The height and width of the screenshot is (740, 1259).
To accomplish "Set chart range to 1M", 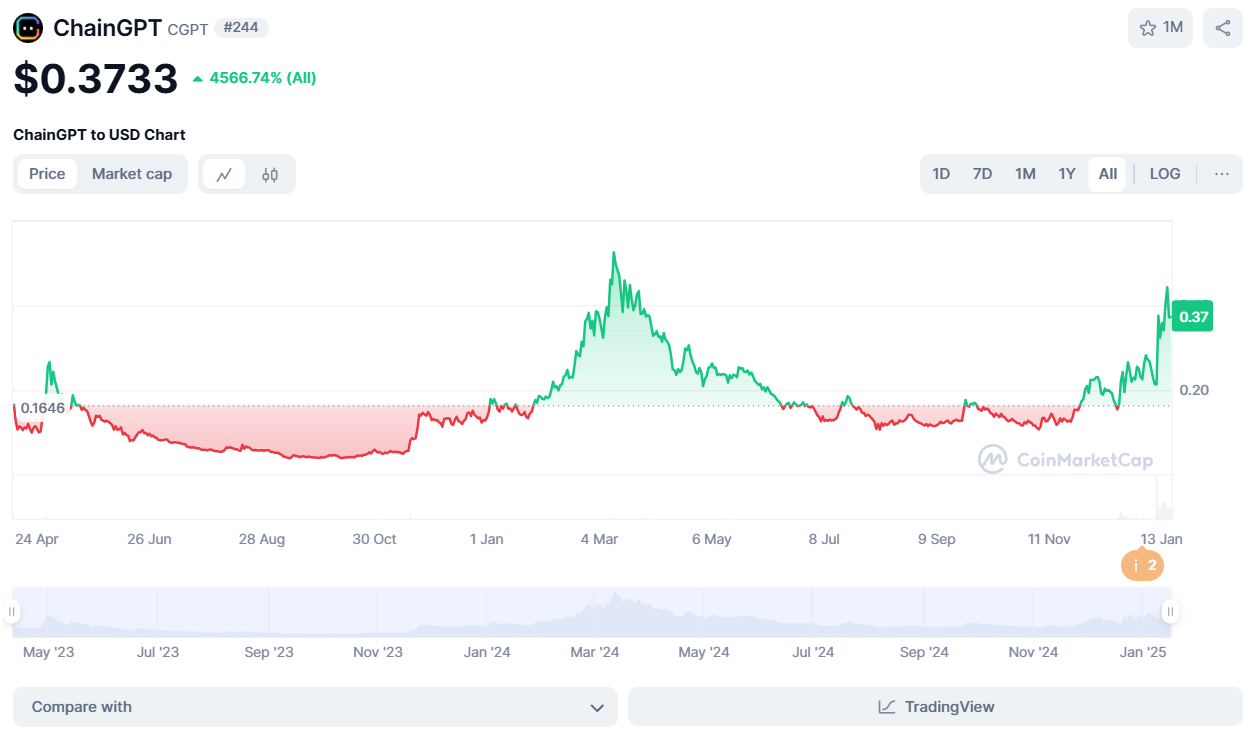I will click(x=1025, y=174).
